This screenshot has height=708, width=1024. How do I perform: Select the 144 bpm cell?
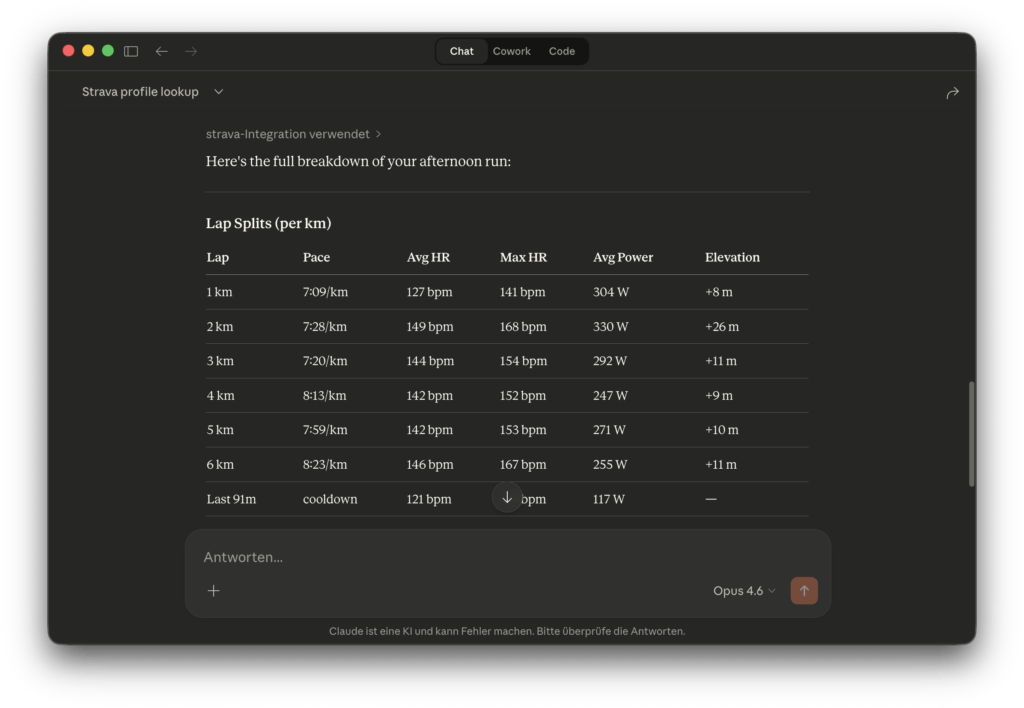tap(430, 361)
